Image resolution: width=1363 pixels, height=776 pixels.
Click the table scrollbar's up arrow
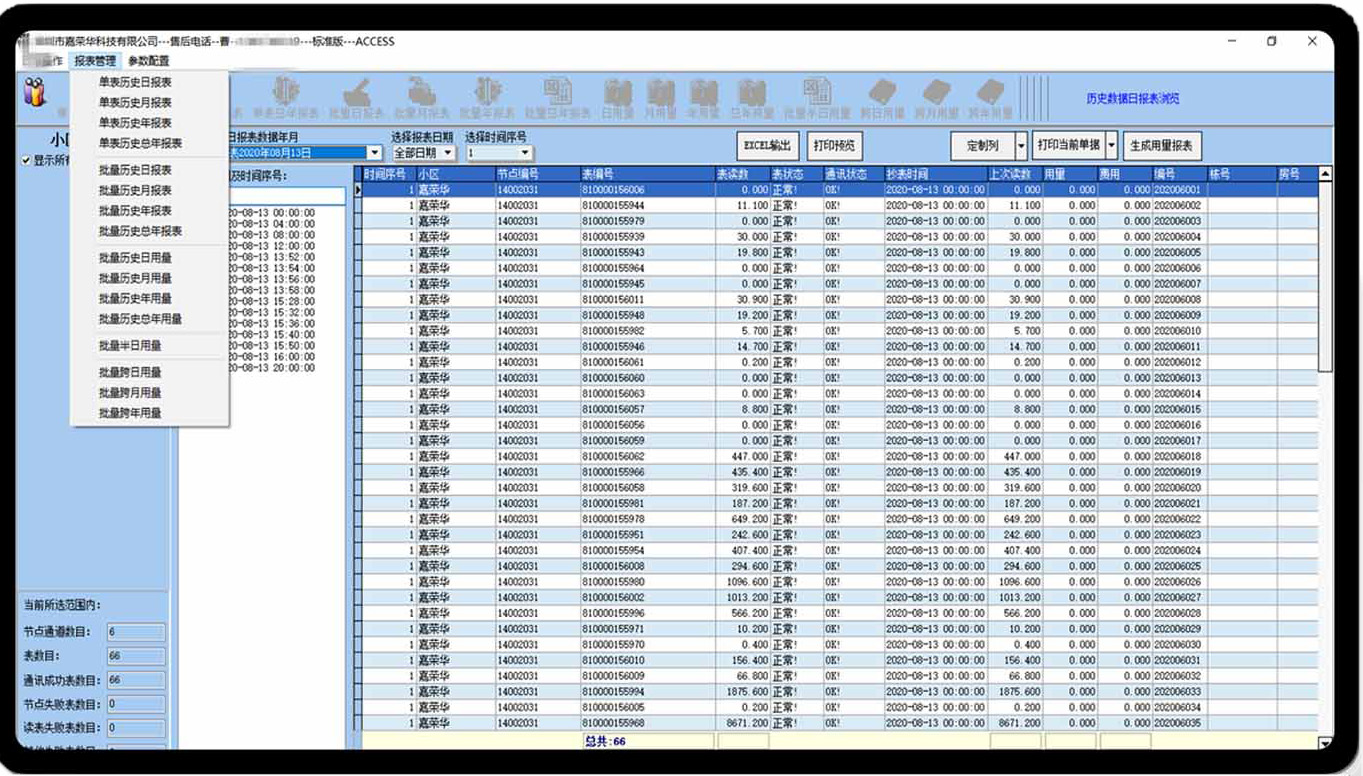(1325, 173)
